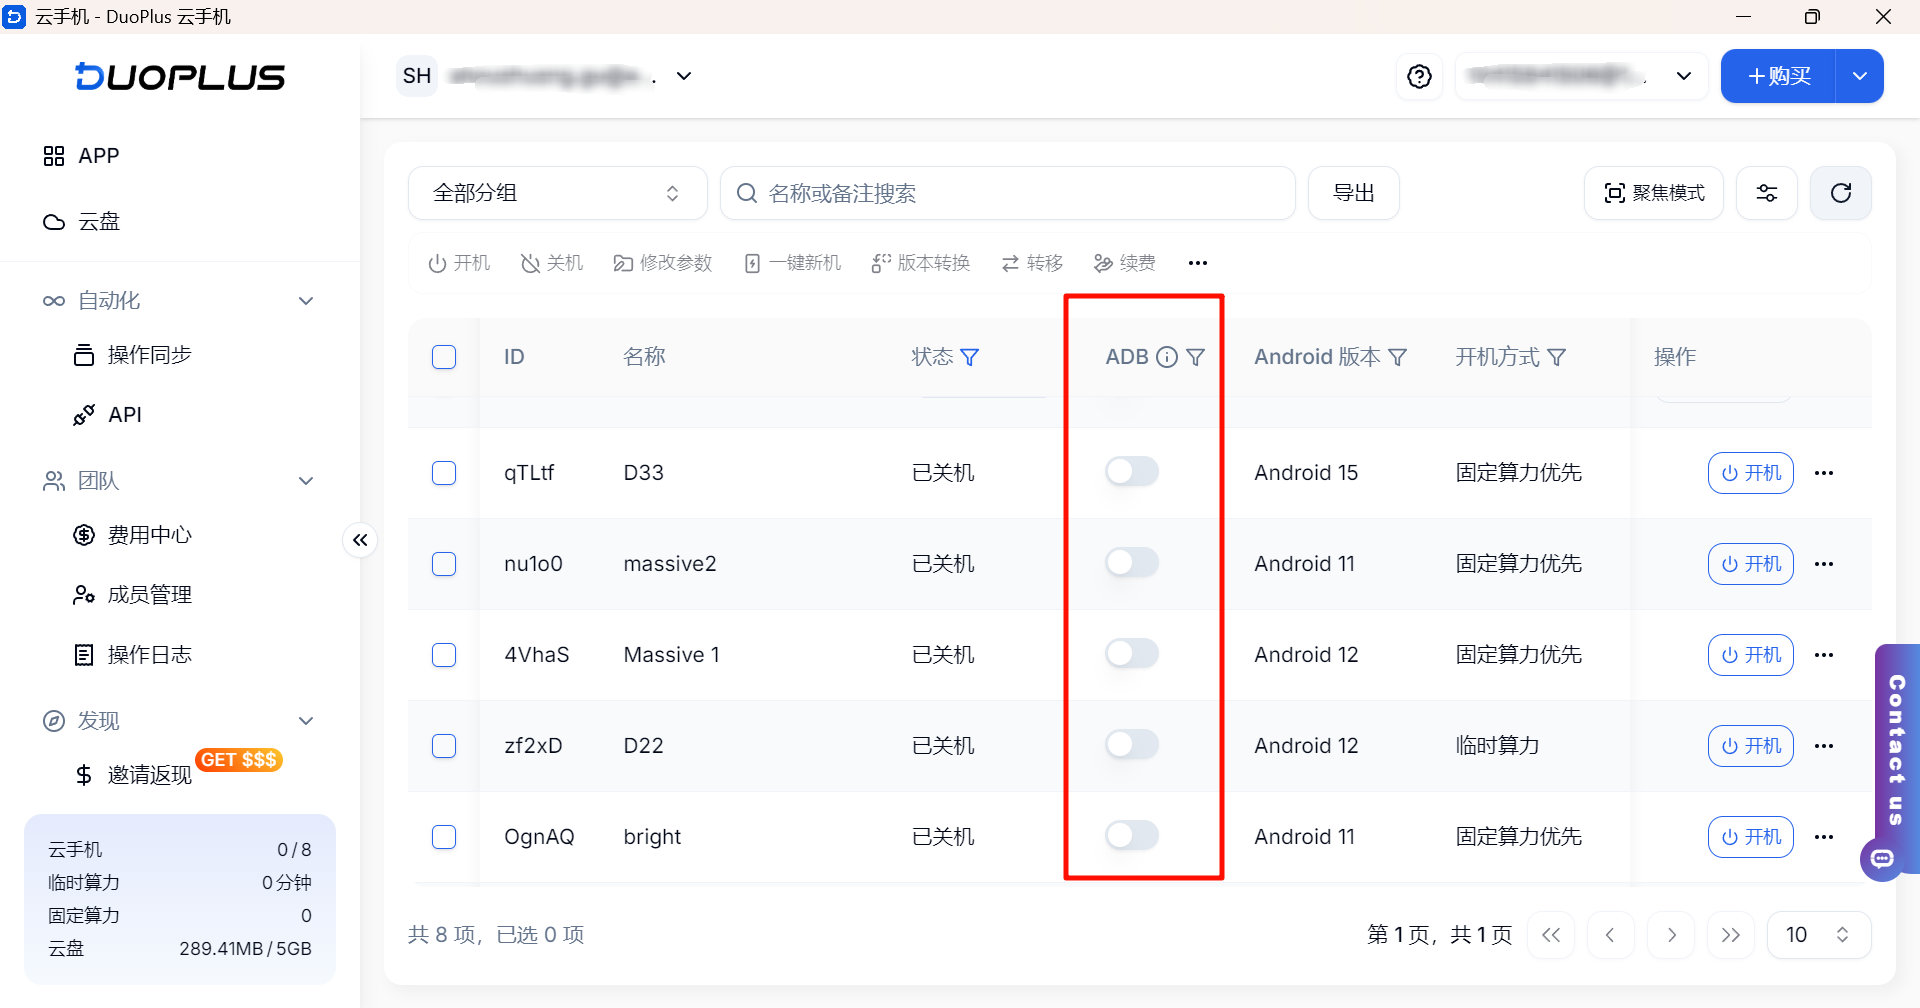
Task: Click the help question mark icon
Action: [x=1419, y=77]
